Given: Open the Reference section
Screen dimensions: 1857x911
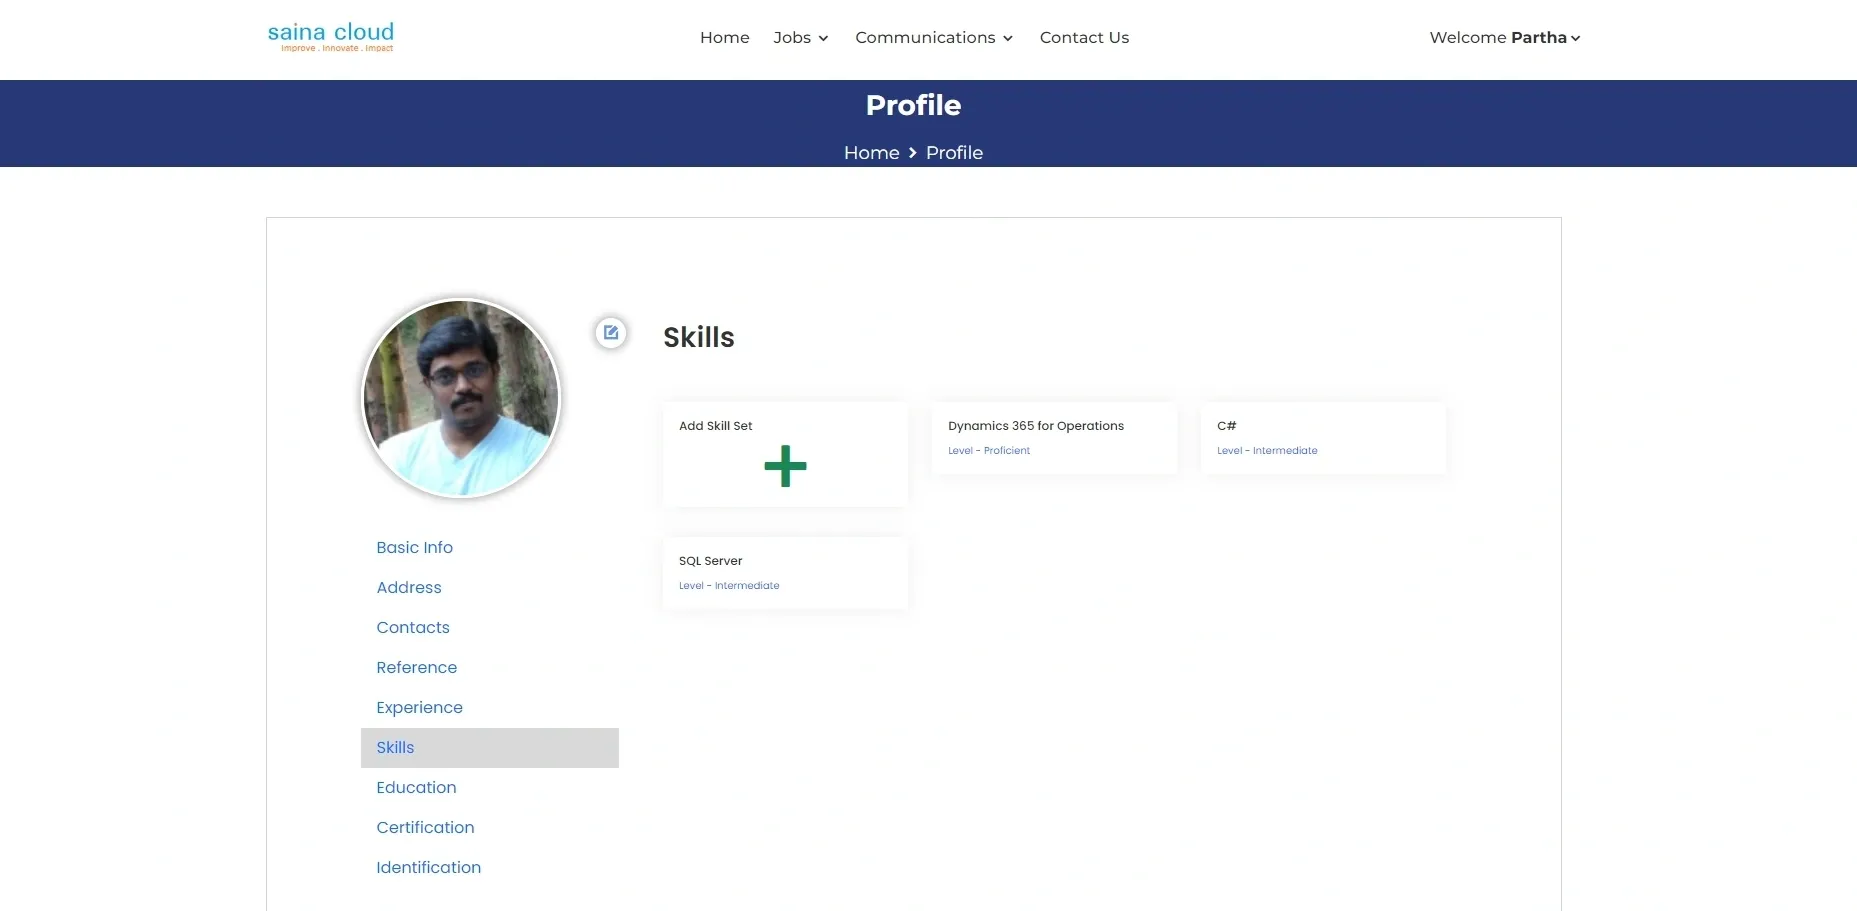Looking at the screenshot, I should pos(416,668).
